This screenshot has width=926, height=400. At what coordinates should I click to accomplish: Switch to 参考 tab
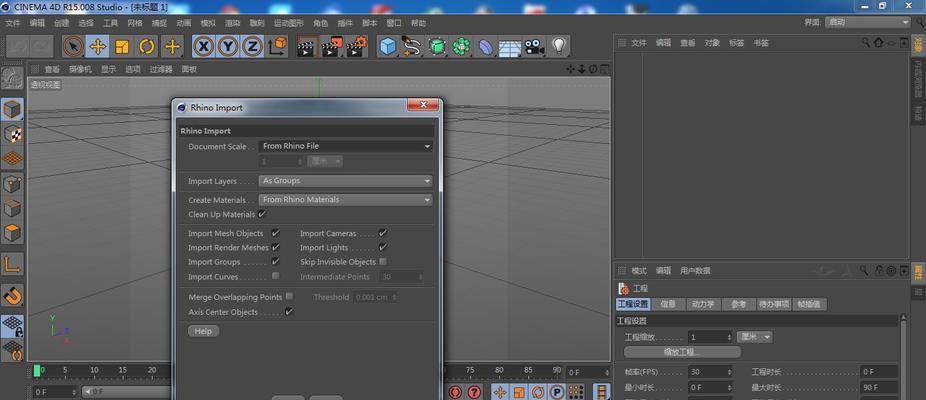click(738, 304)
